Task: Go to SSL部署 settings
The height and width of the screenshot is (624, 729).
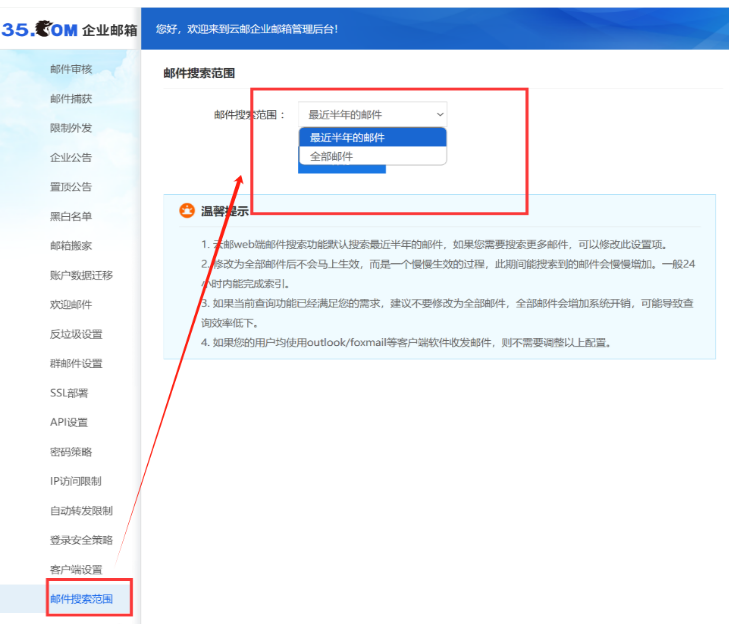Action: [69, 393]
